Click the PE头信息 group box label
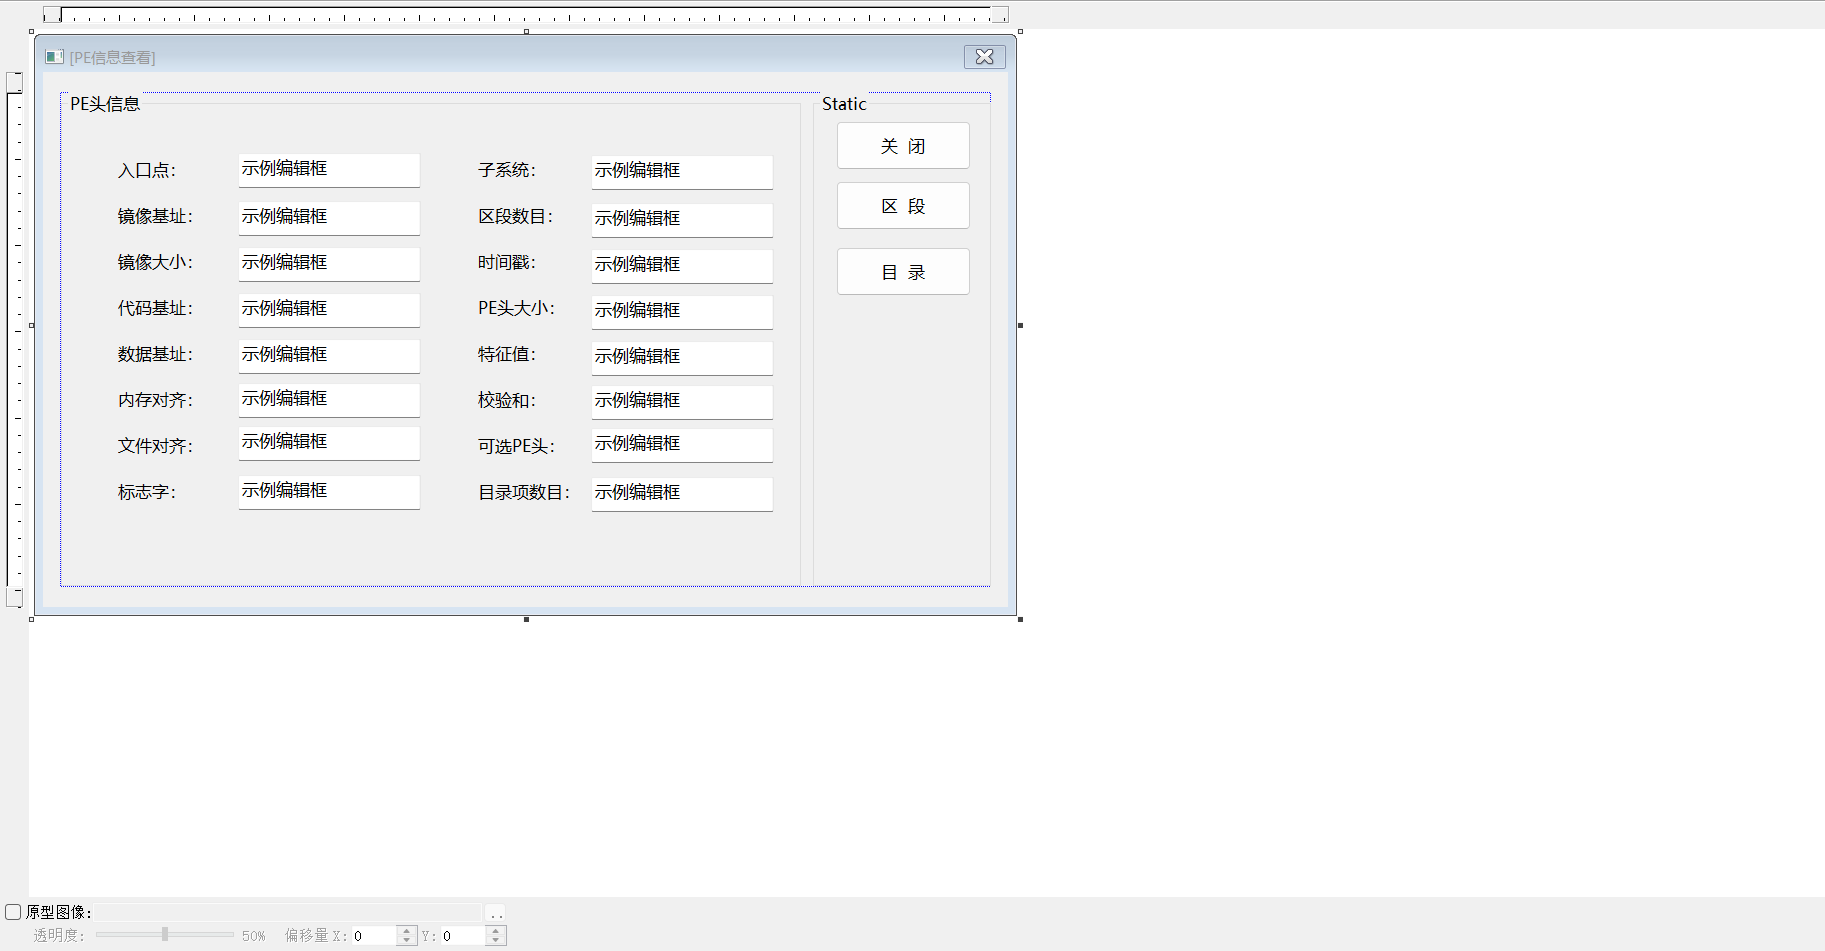This screenshot has width=1825, height=951. click(105, 104)
